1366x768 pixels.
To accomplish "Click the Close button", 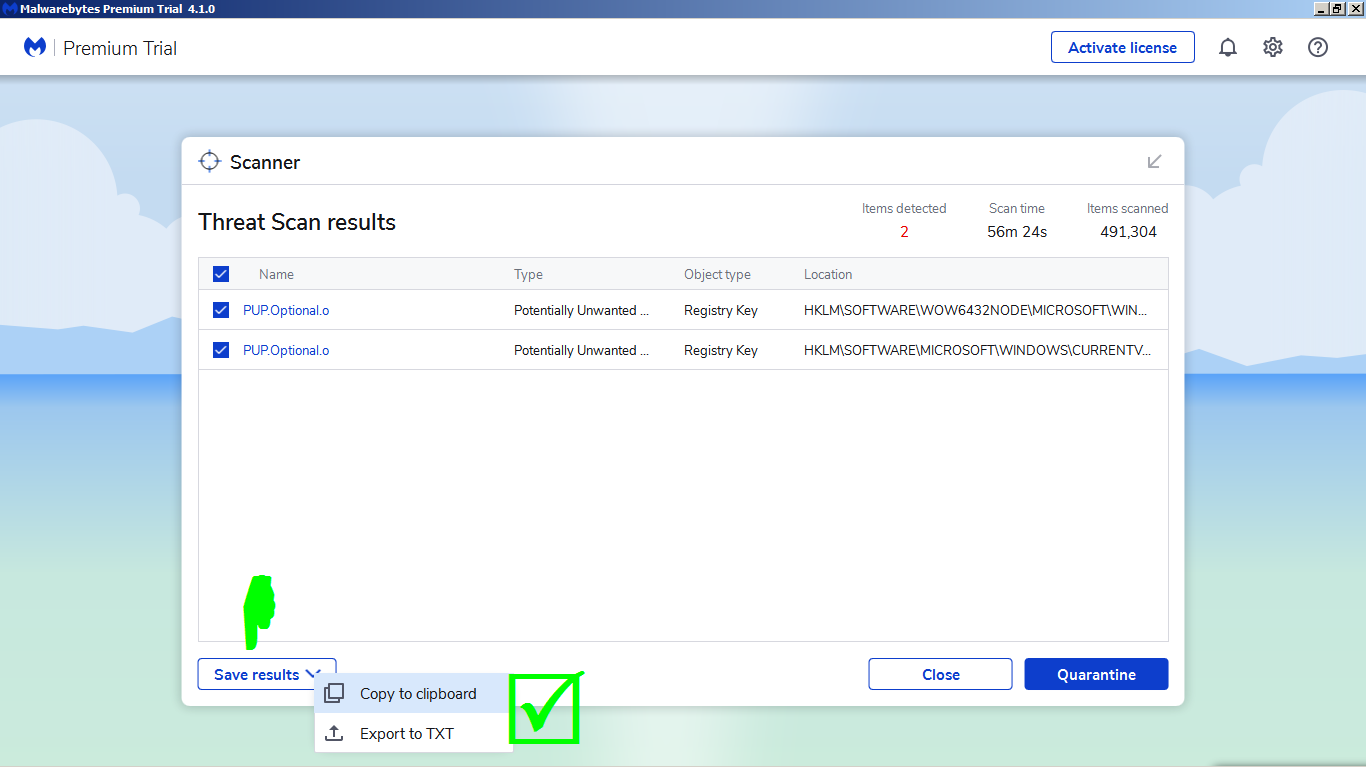I will [x=940, y=674].
